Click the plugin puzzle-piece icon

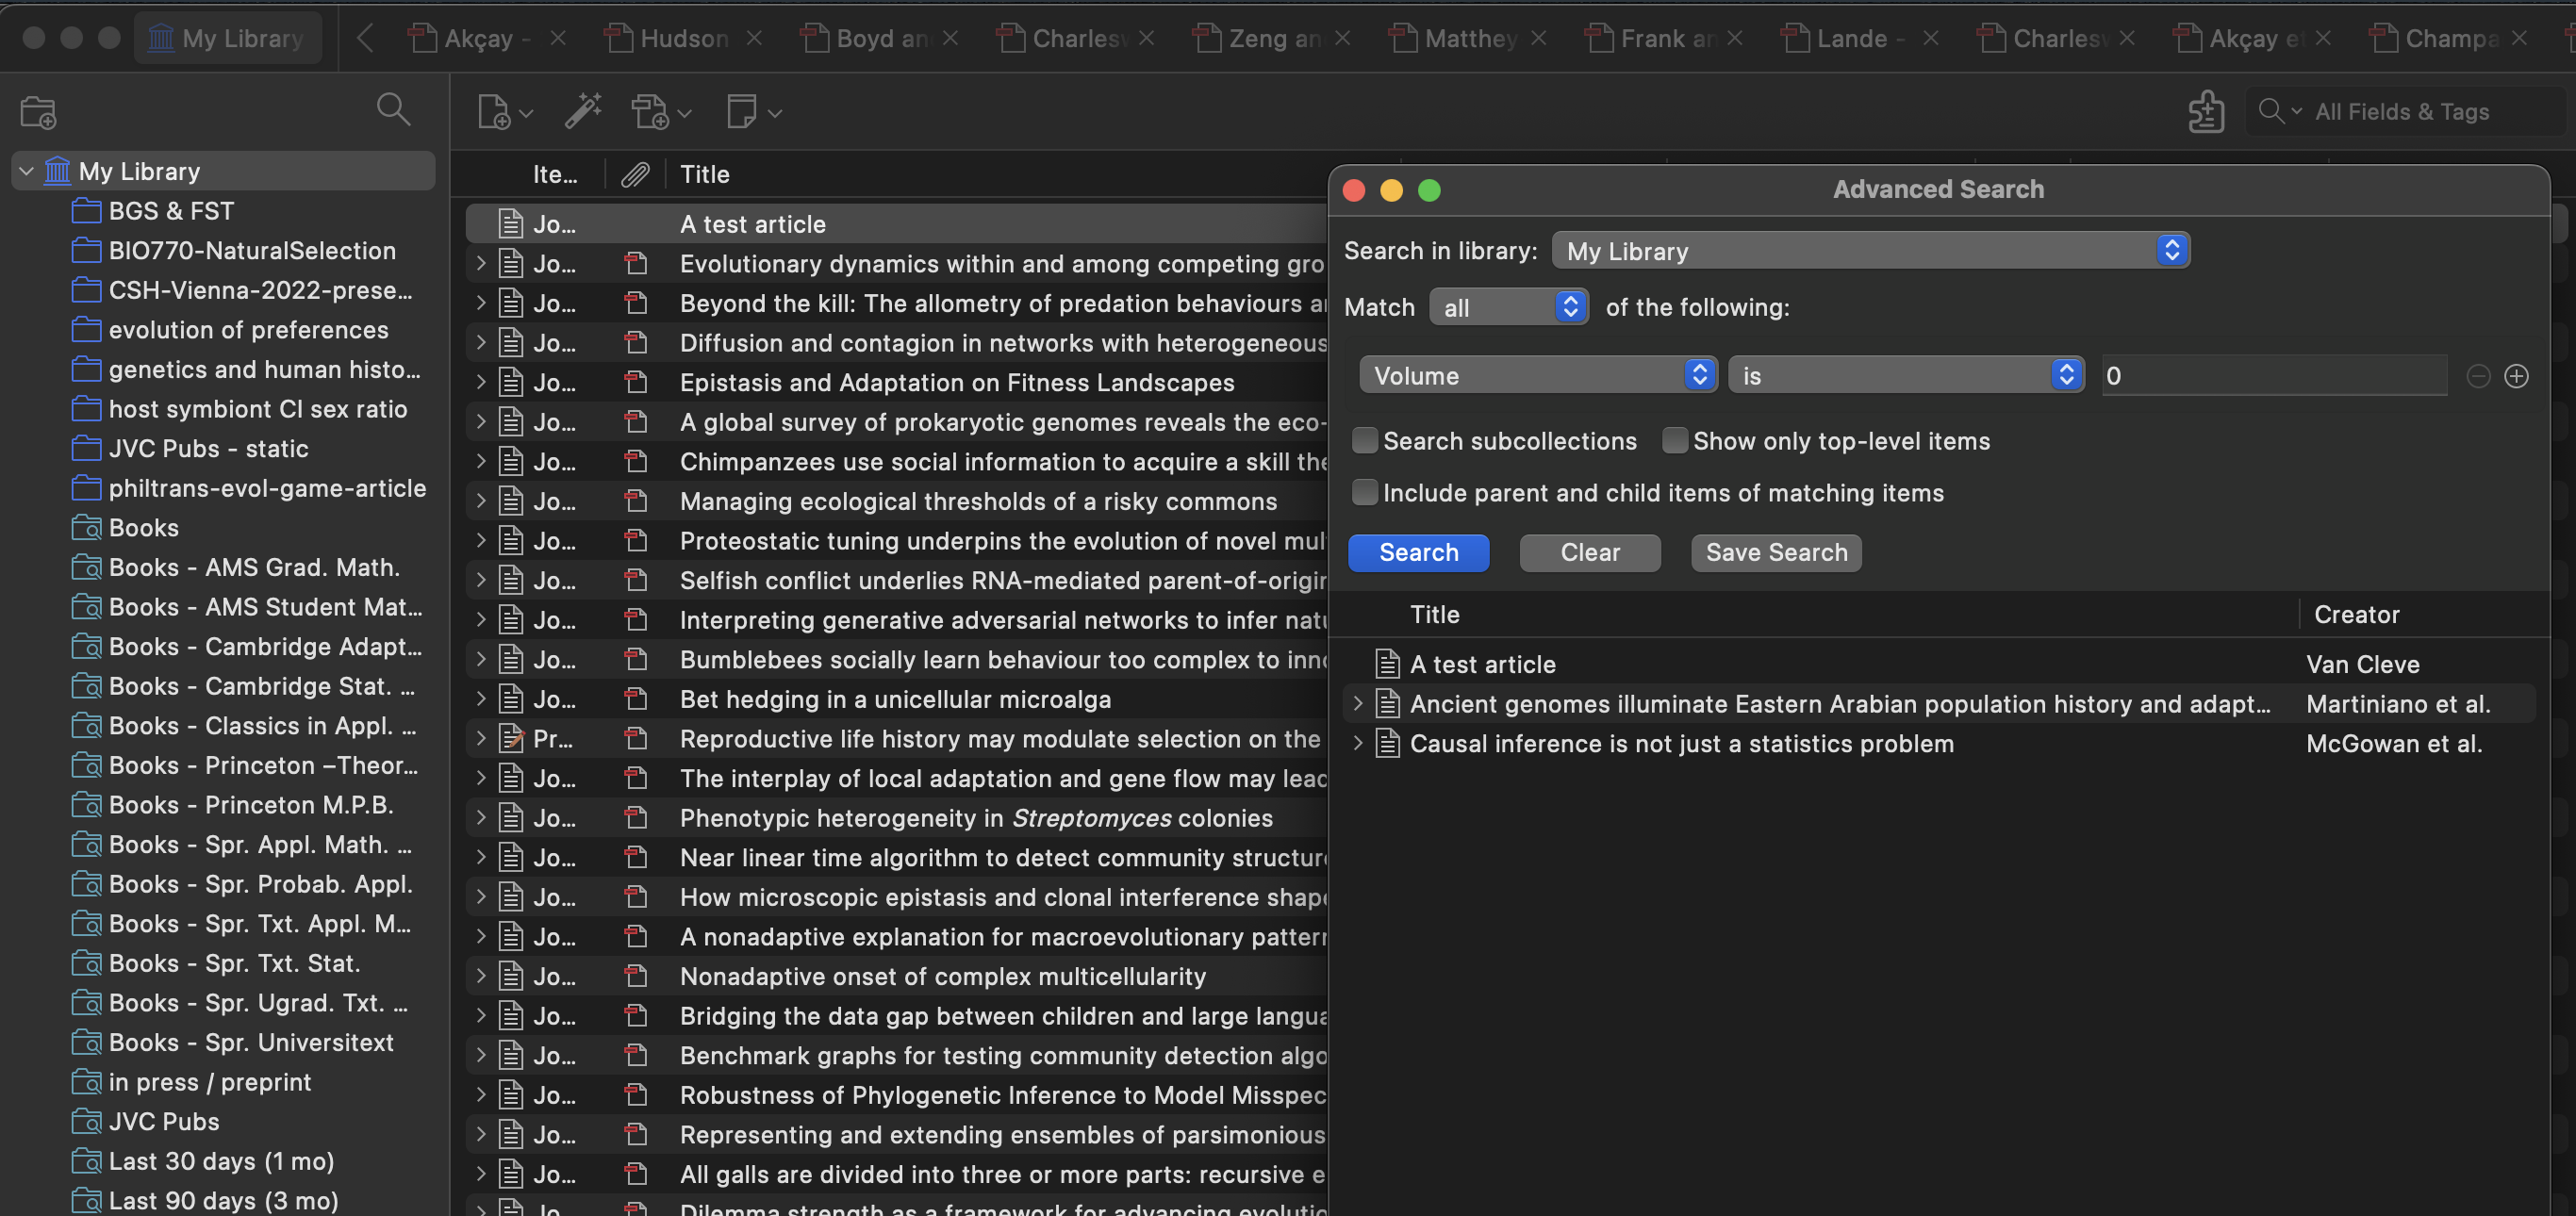point(2205,111)
